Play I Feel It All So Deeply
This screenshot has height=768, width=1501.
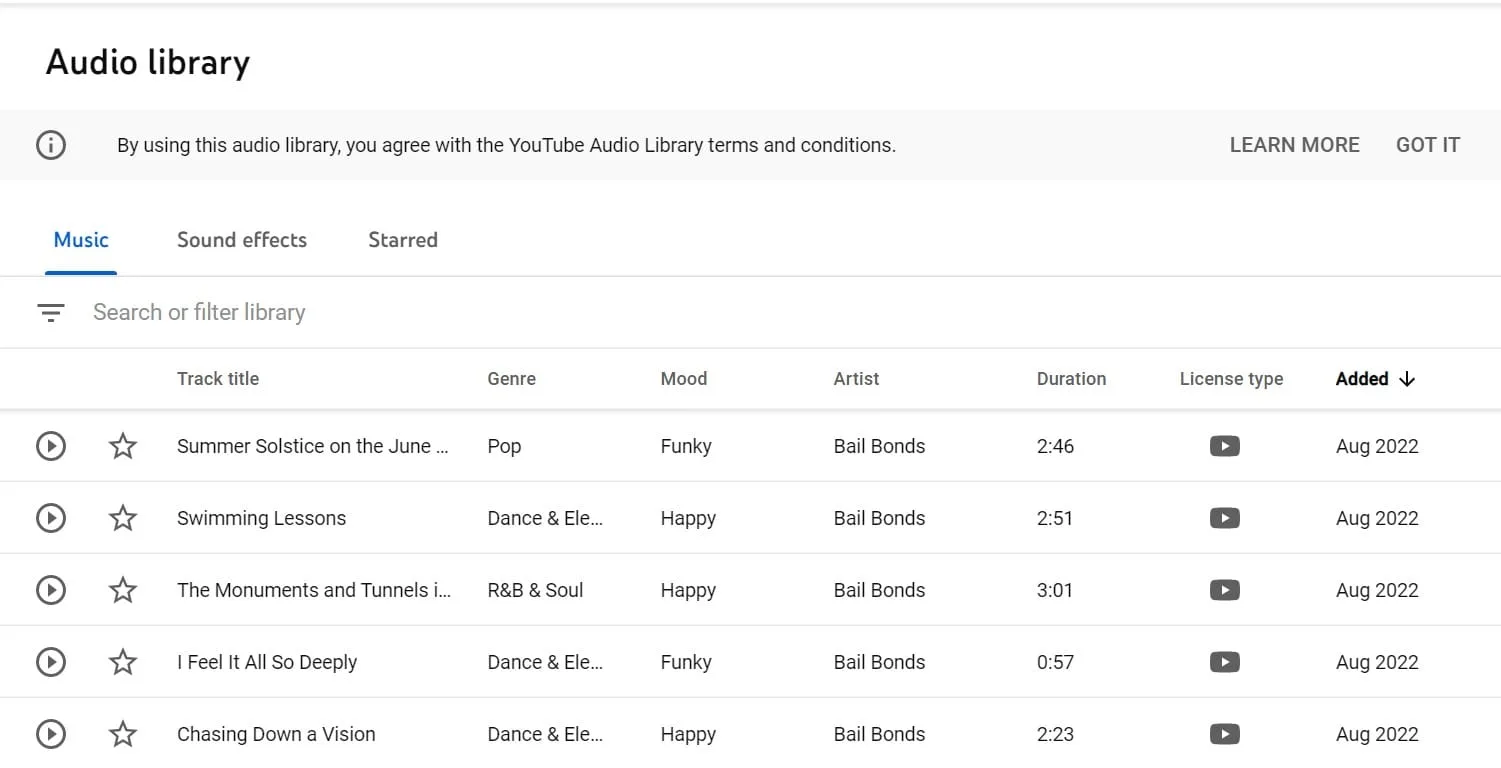(x=51, y=662)
